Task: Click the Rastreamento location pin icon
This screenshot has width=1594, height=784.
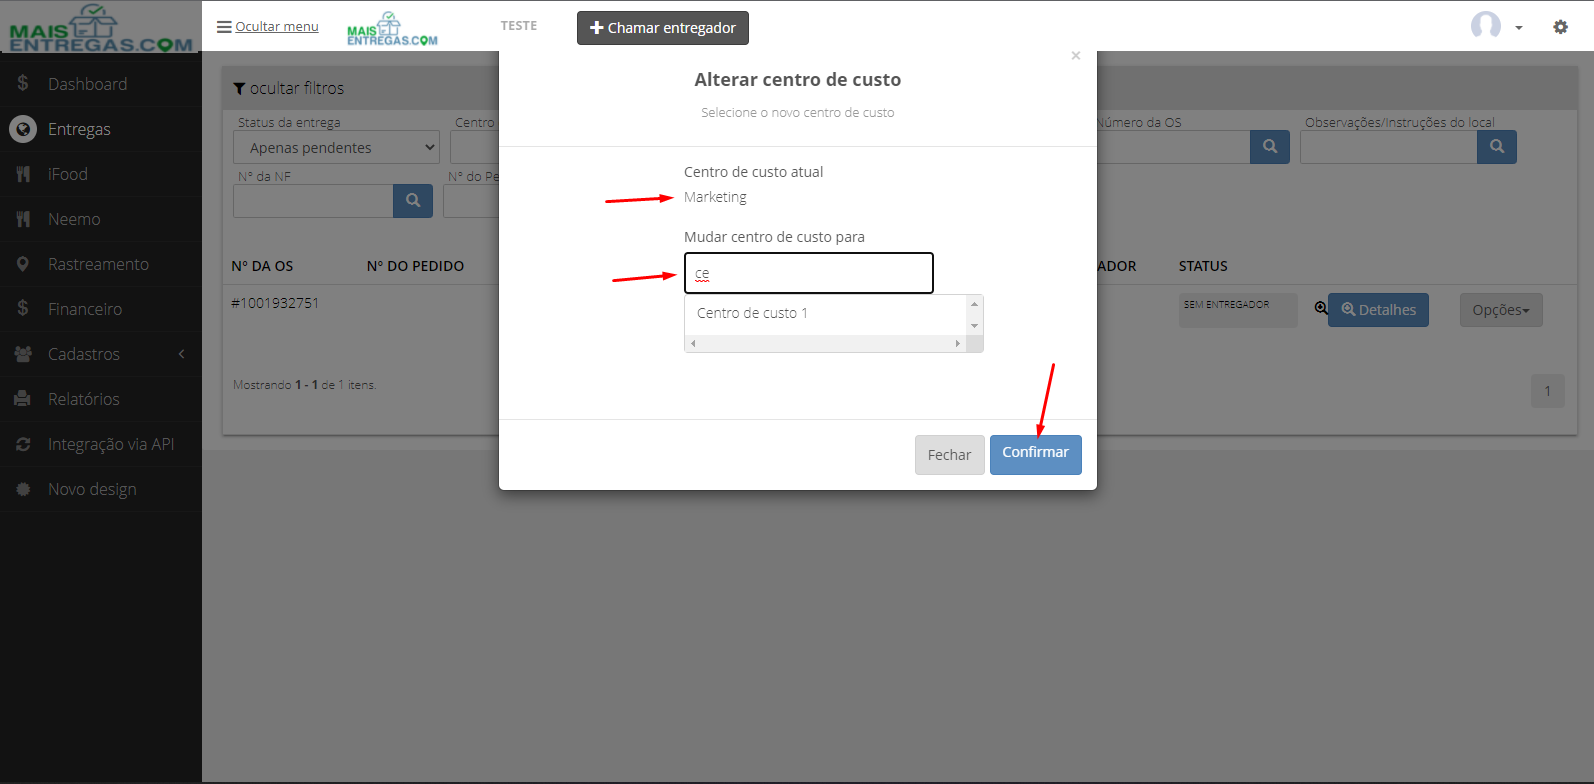Action: (x=23, y=264)
